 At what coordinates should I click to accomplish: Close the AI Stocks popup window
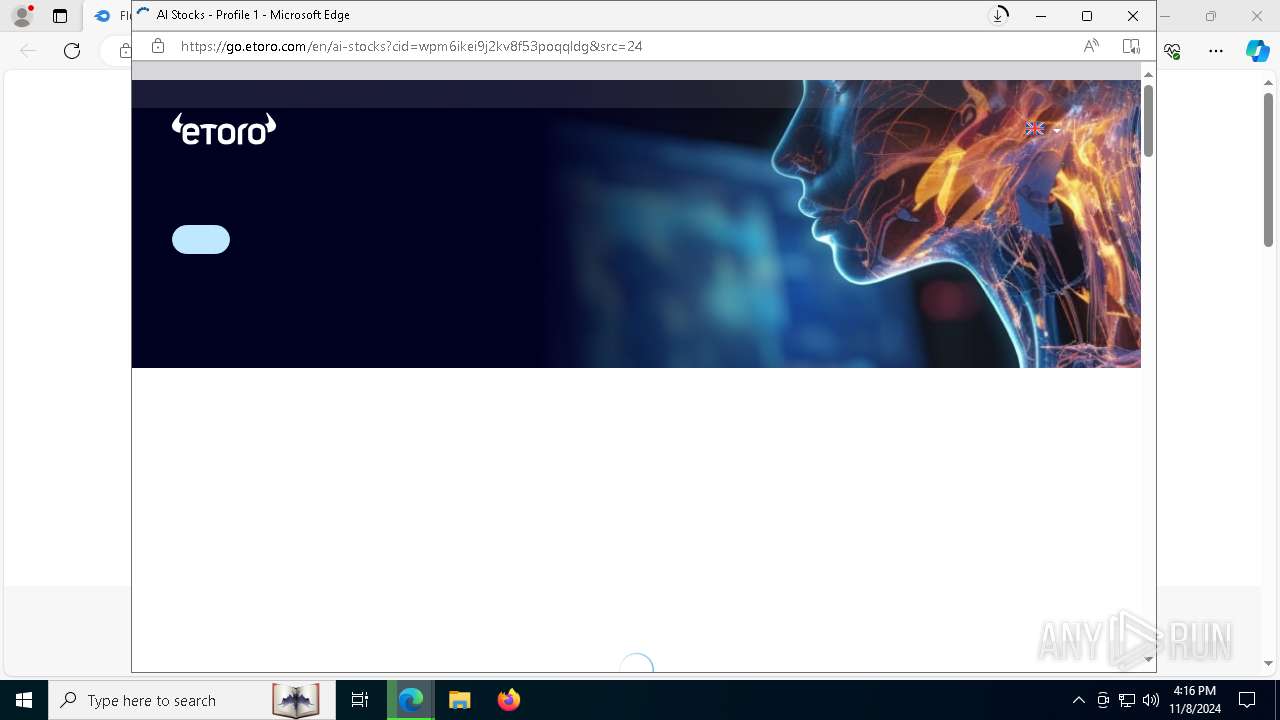(x=1133, y=16)
